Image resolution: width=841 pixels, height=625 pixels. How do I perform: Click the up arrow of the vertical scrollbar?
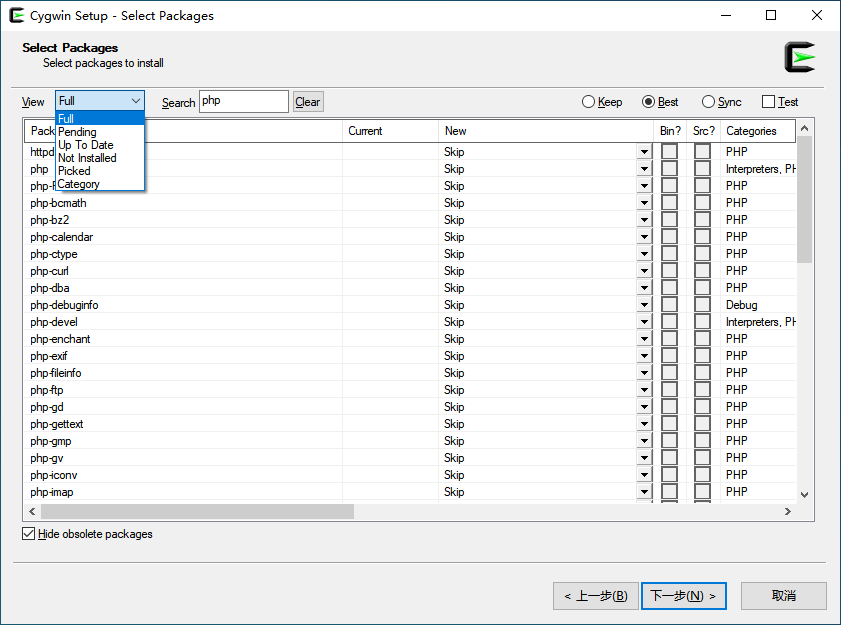(x=804, y=128)
